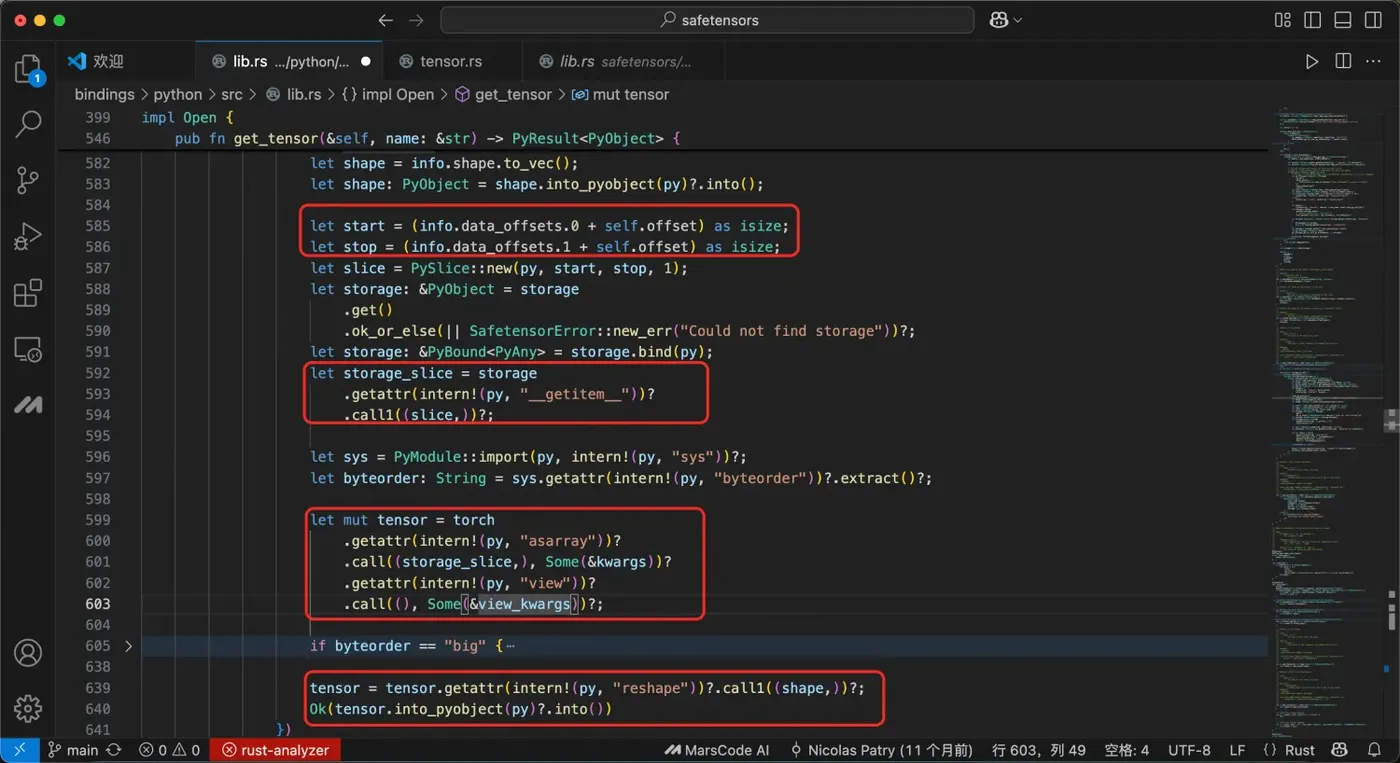Click the rust-analyzer status item

click(x=275, y=750)
